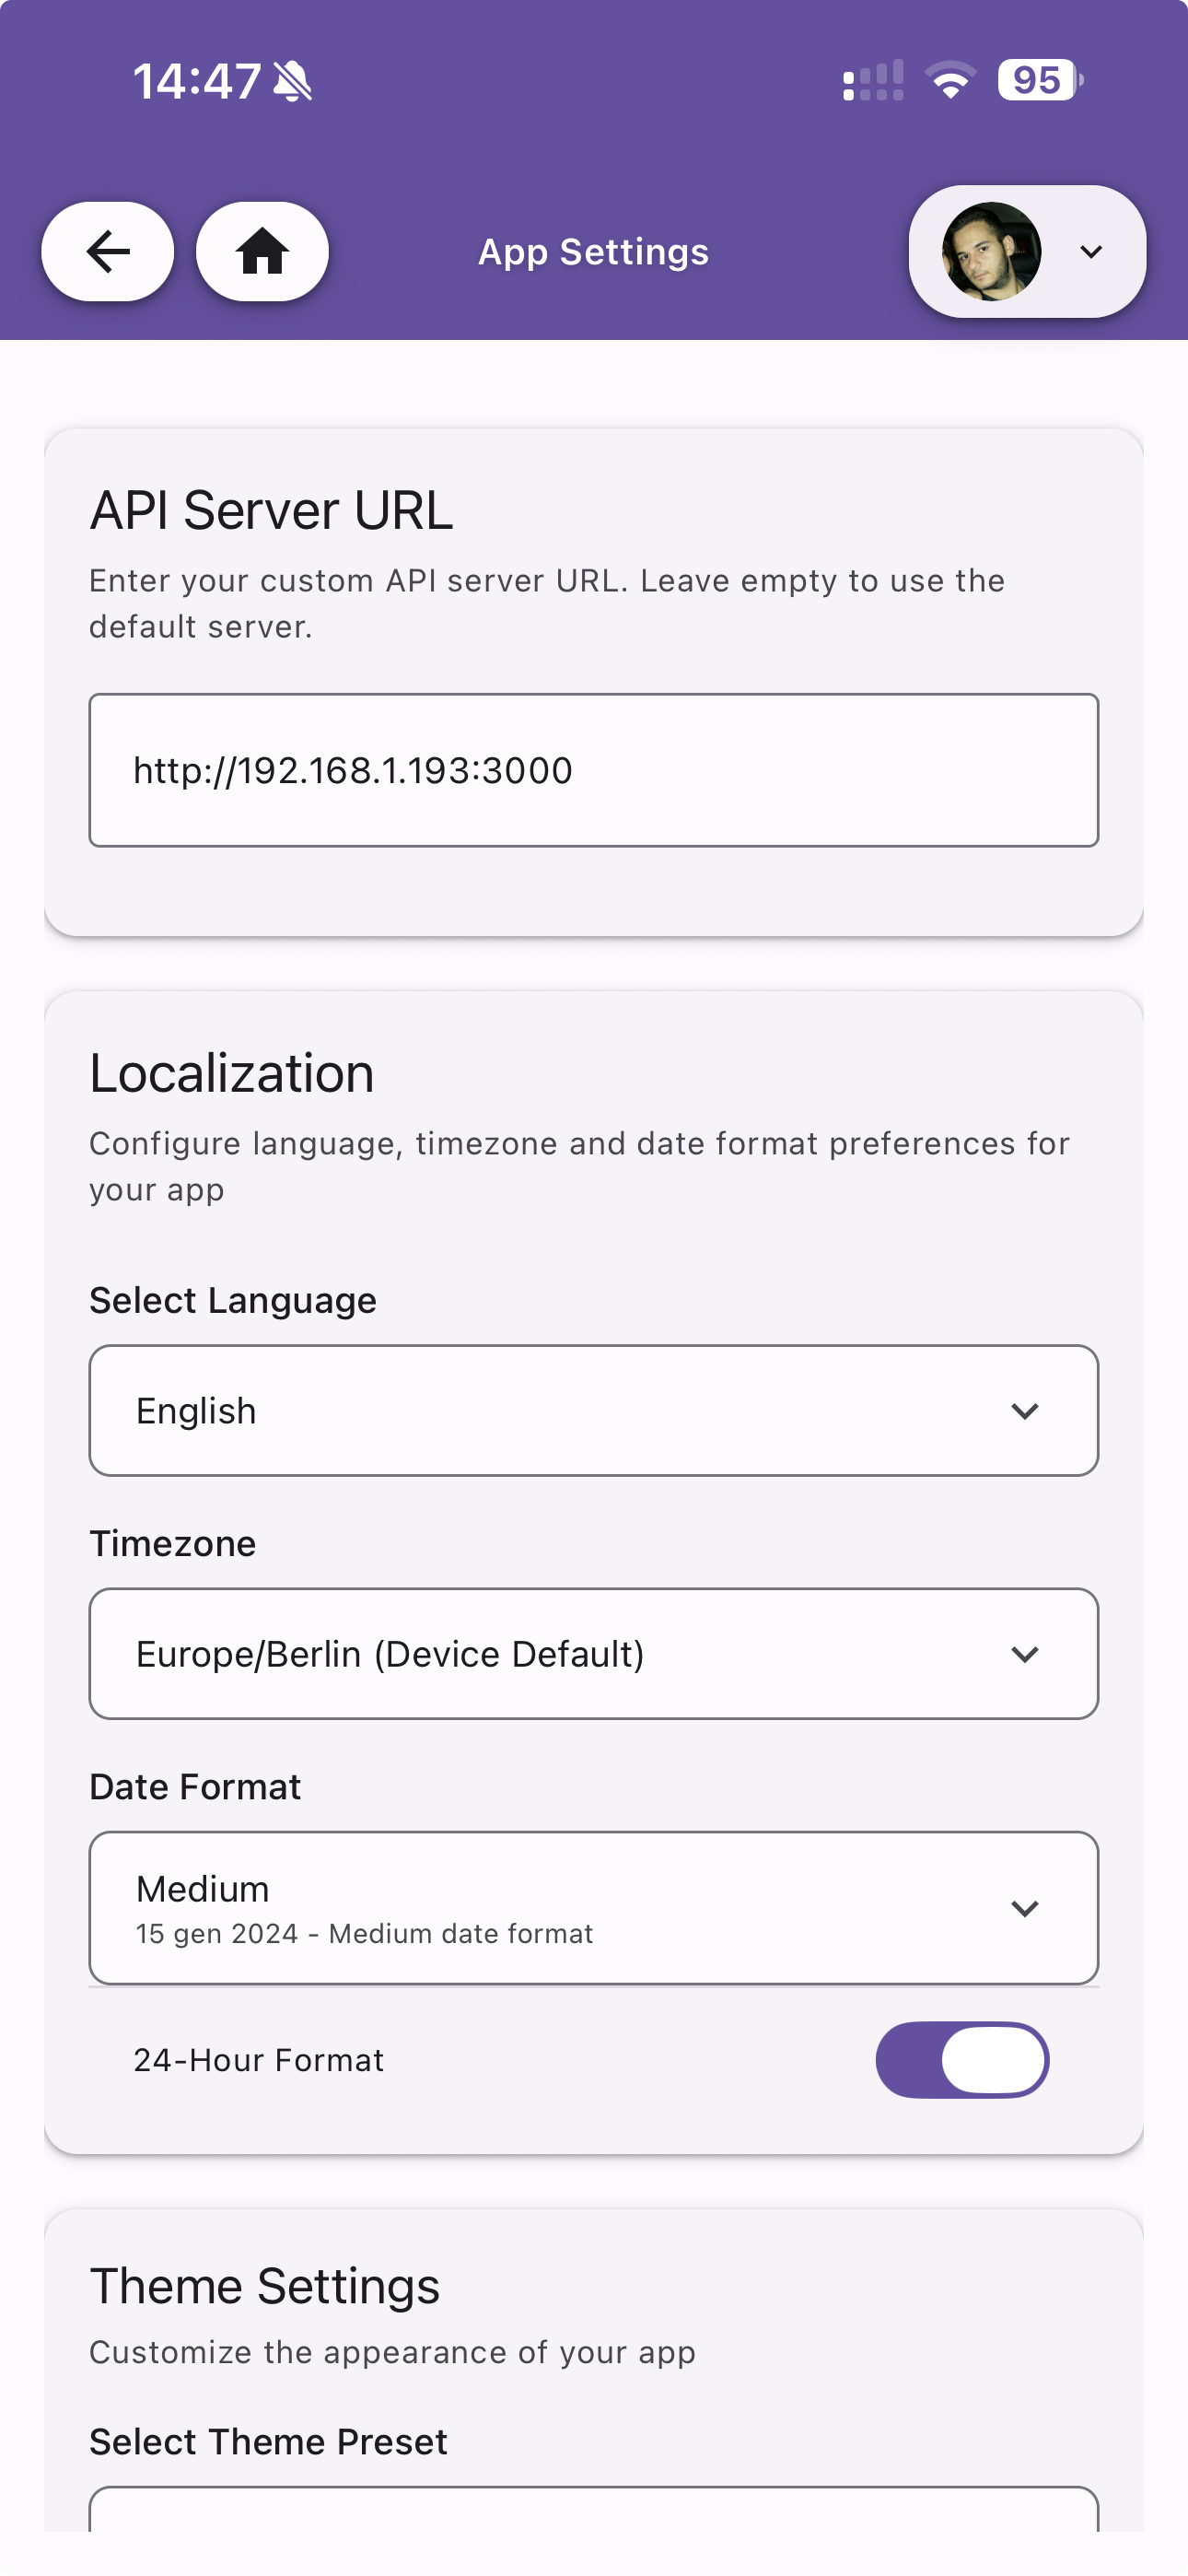1188x2576 pixels.
Task: Toggle the 24-Hour Format switch
Action: click(962, 2060)
